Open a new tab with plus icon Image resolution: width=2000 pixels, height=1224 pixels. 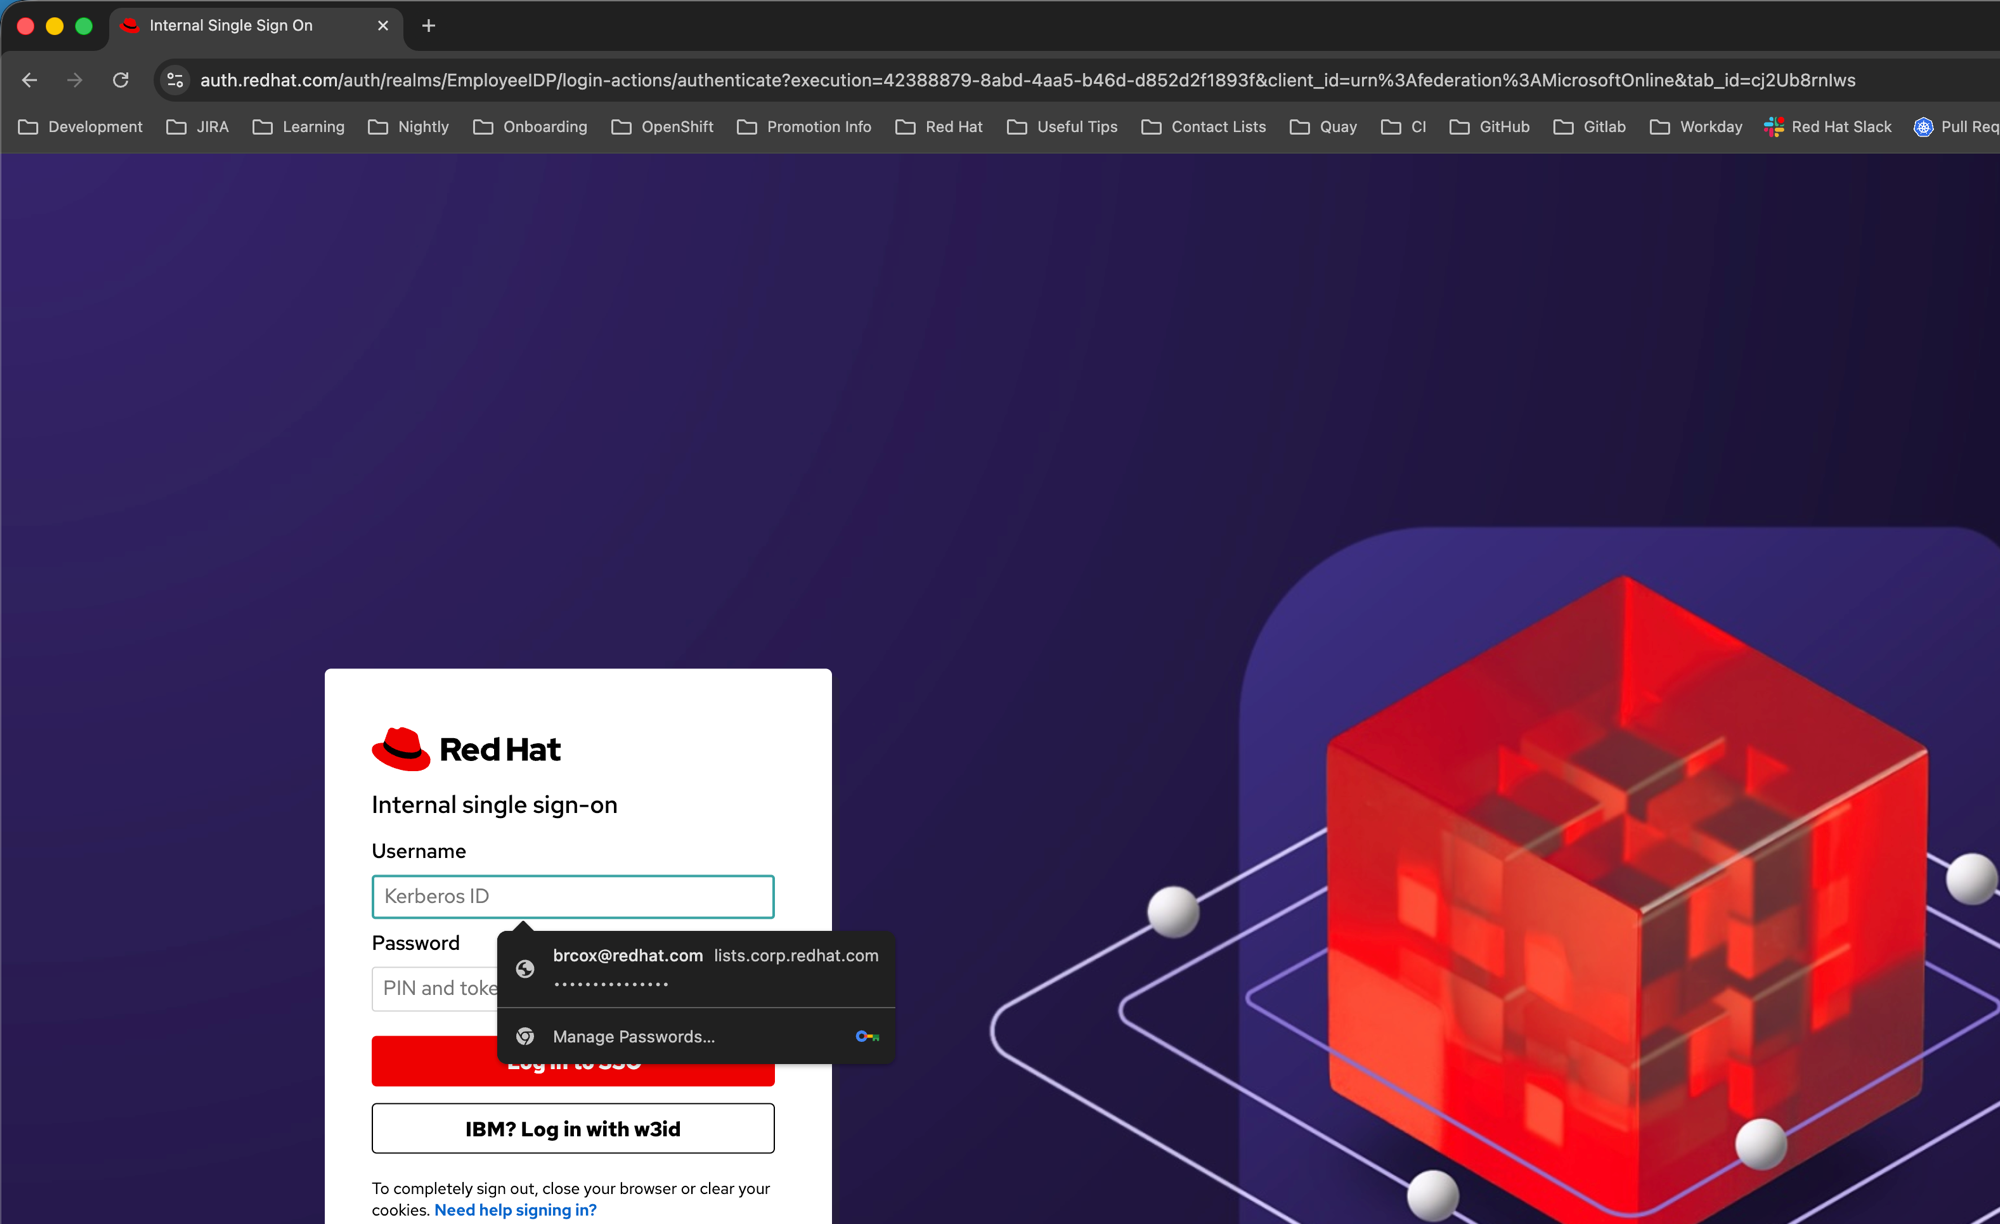(x=429, y=26)
